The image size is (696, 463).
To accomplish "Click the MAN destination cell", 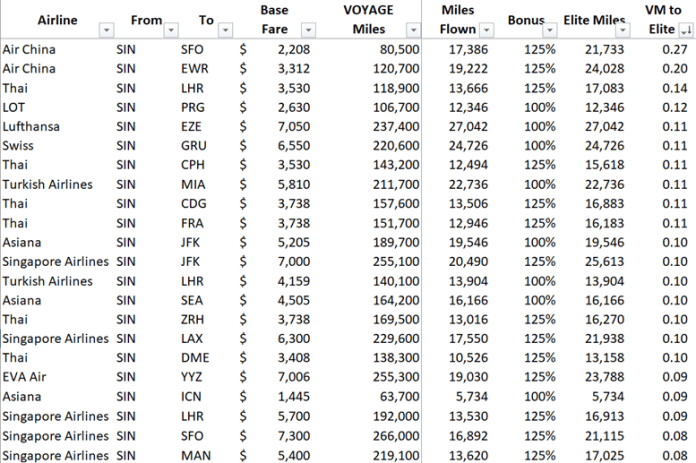I will pos(194,454).
